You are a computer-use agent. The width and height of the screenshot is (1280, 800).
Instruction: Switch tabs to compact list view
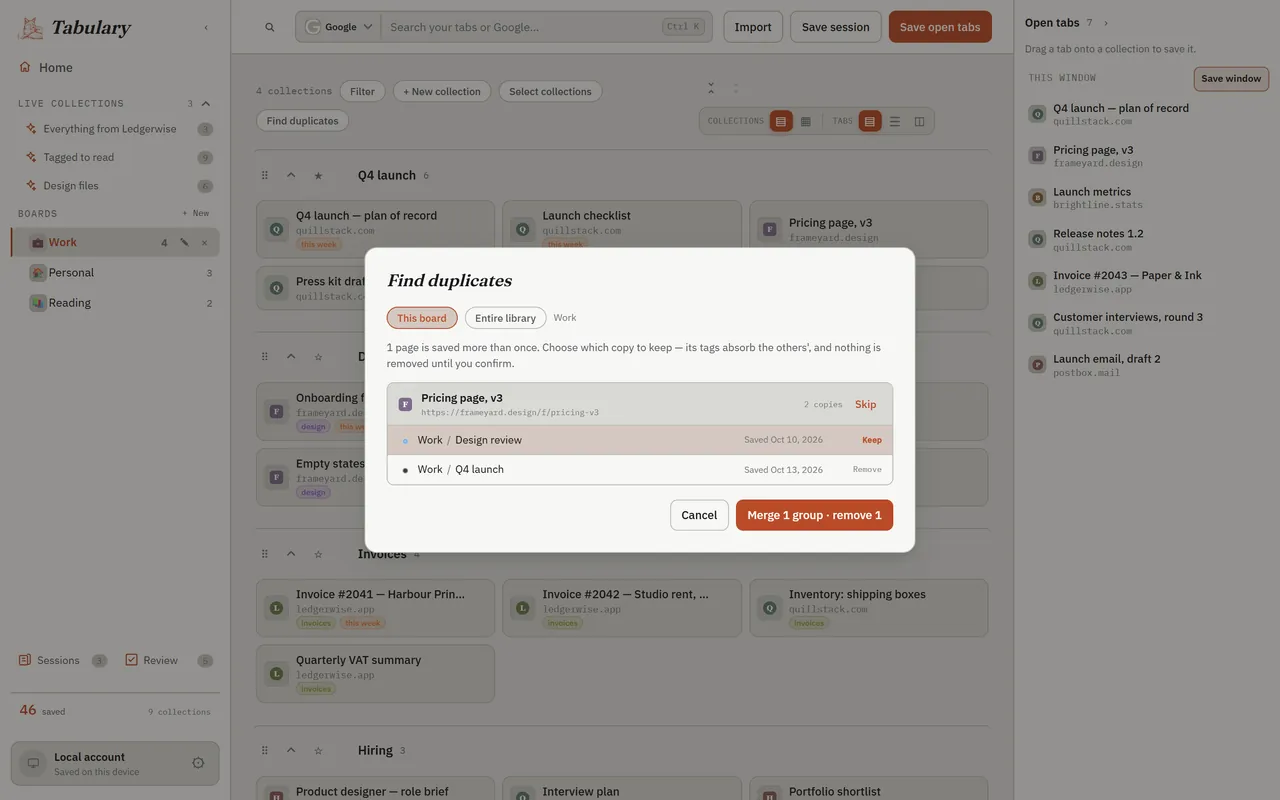click(x=895, y=121)
